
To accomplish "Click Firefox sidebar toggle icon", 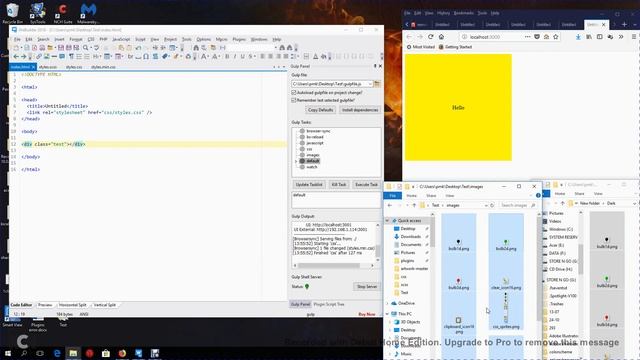I will point(600,37).
